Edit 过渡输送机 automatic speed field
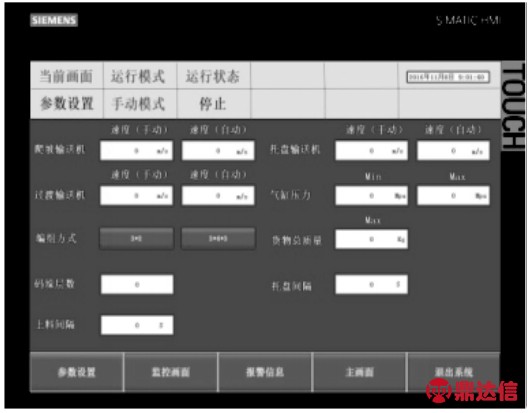This screenshot has width=528, height=413. click(x=218, y=195)
